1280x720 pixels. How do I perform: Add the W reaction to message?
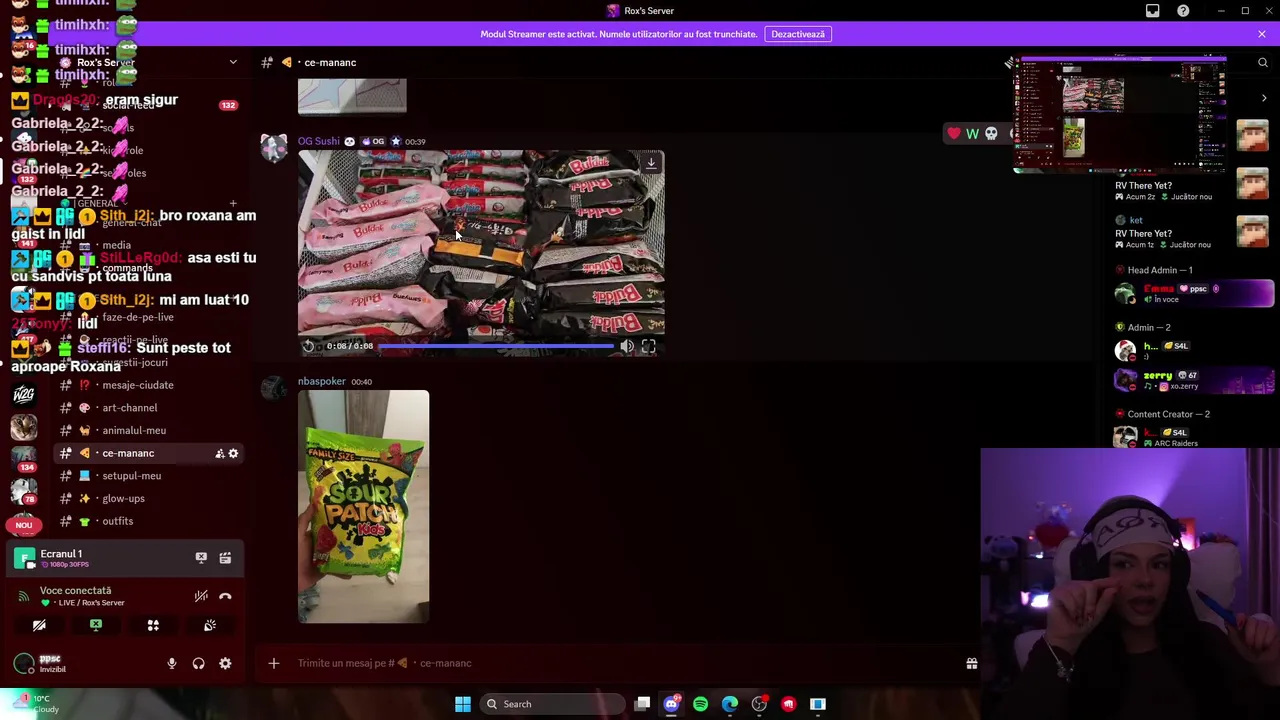tap(972, 134)
